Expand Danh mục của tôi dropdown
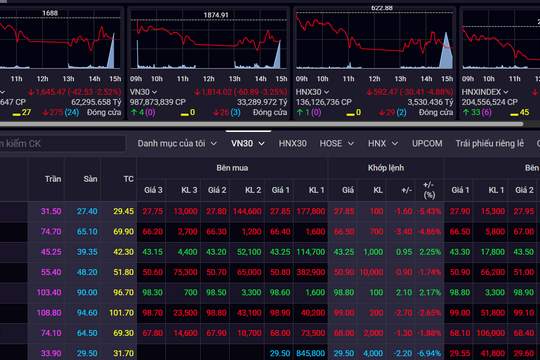Viewport: 540px width, 360px height. click(x=177, y=143)
